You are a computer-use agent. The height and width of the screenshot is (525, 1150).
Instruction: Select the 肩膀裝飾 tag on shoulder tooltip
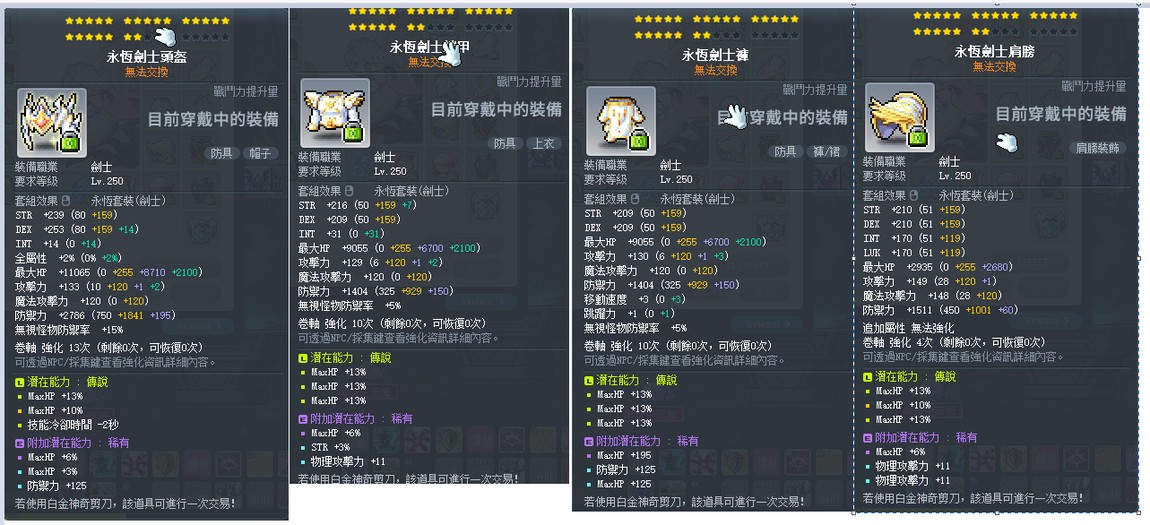pos(1097,147)
